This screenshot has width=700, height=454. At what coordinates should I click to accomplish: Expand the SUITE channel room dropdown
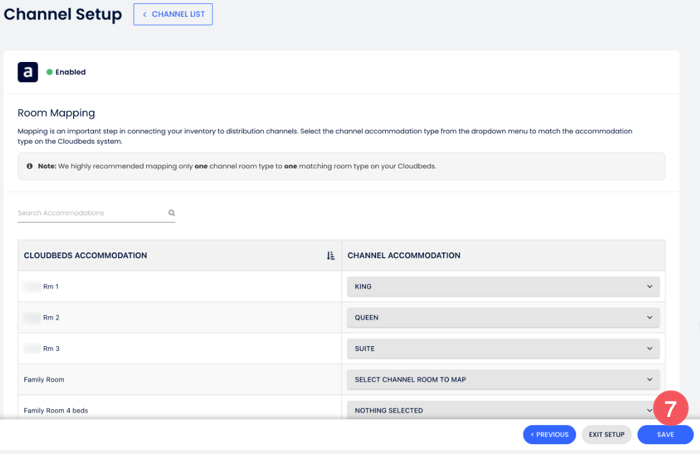503,349
